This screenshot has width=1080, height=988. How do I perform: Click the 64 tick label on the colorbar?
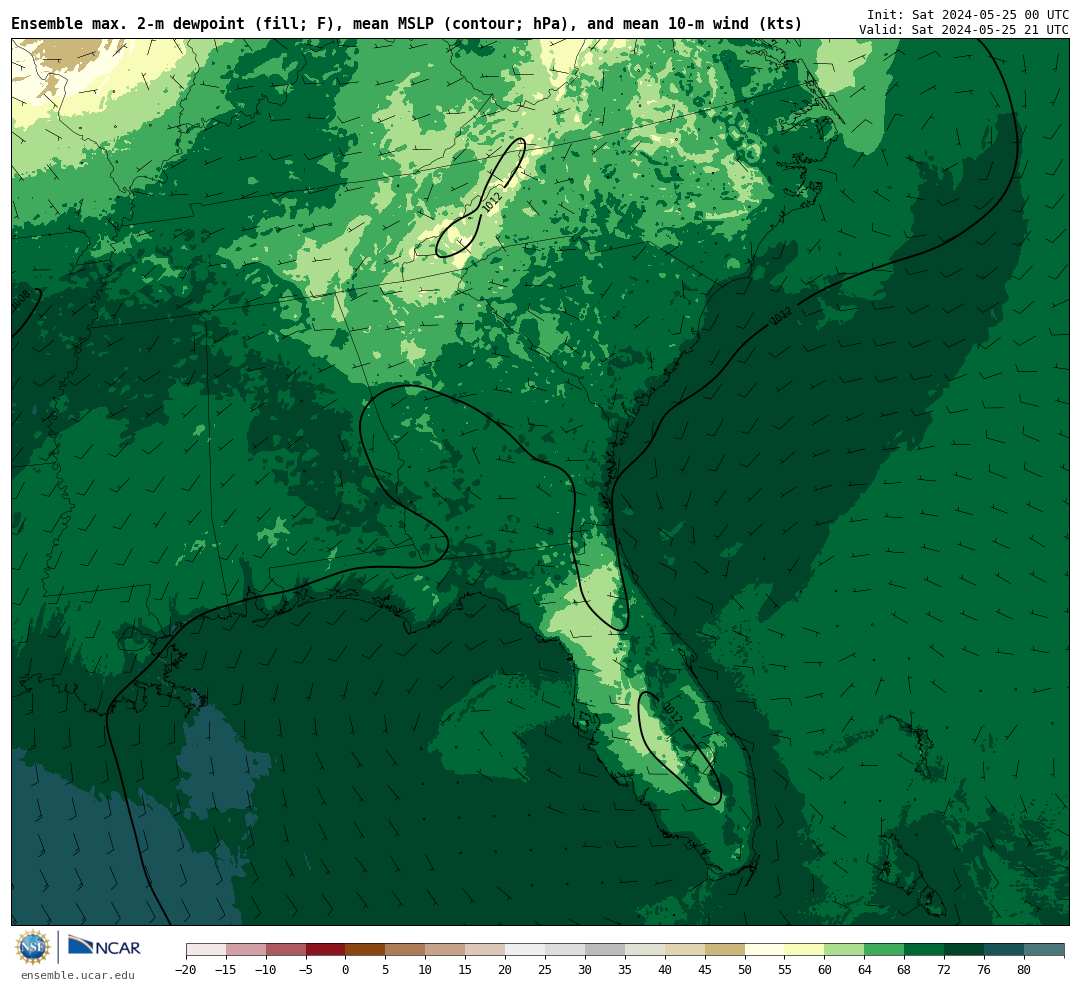[x=864, y=969]
